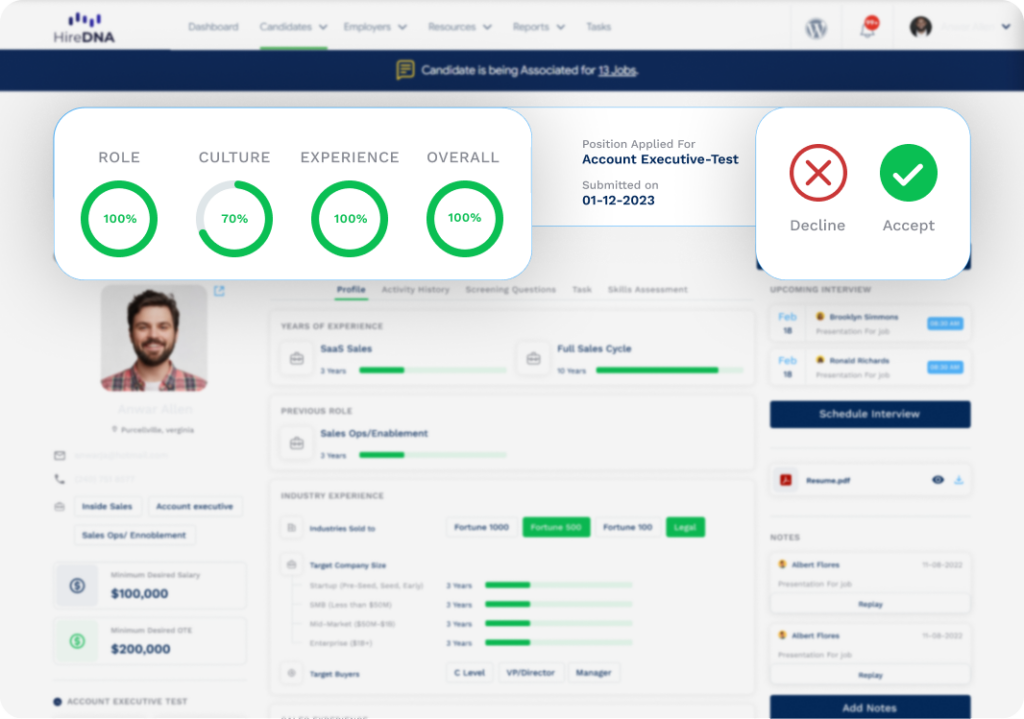This screenshot has height=719, width=1024.
Task: Click the Resume.pdf PDF file icon
Action: 786,480
